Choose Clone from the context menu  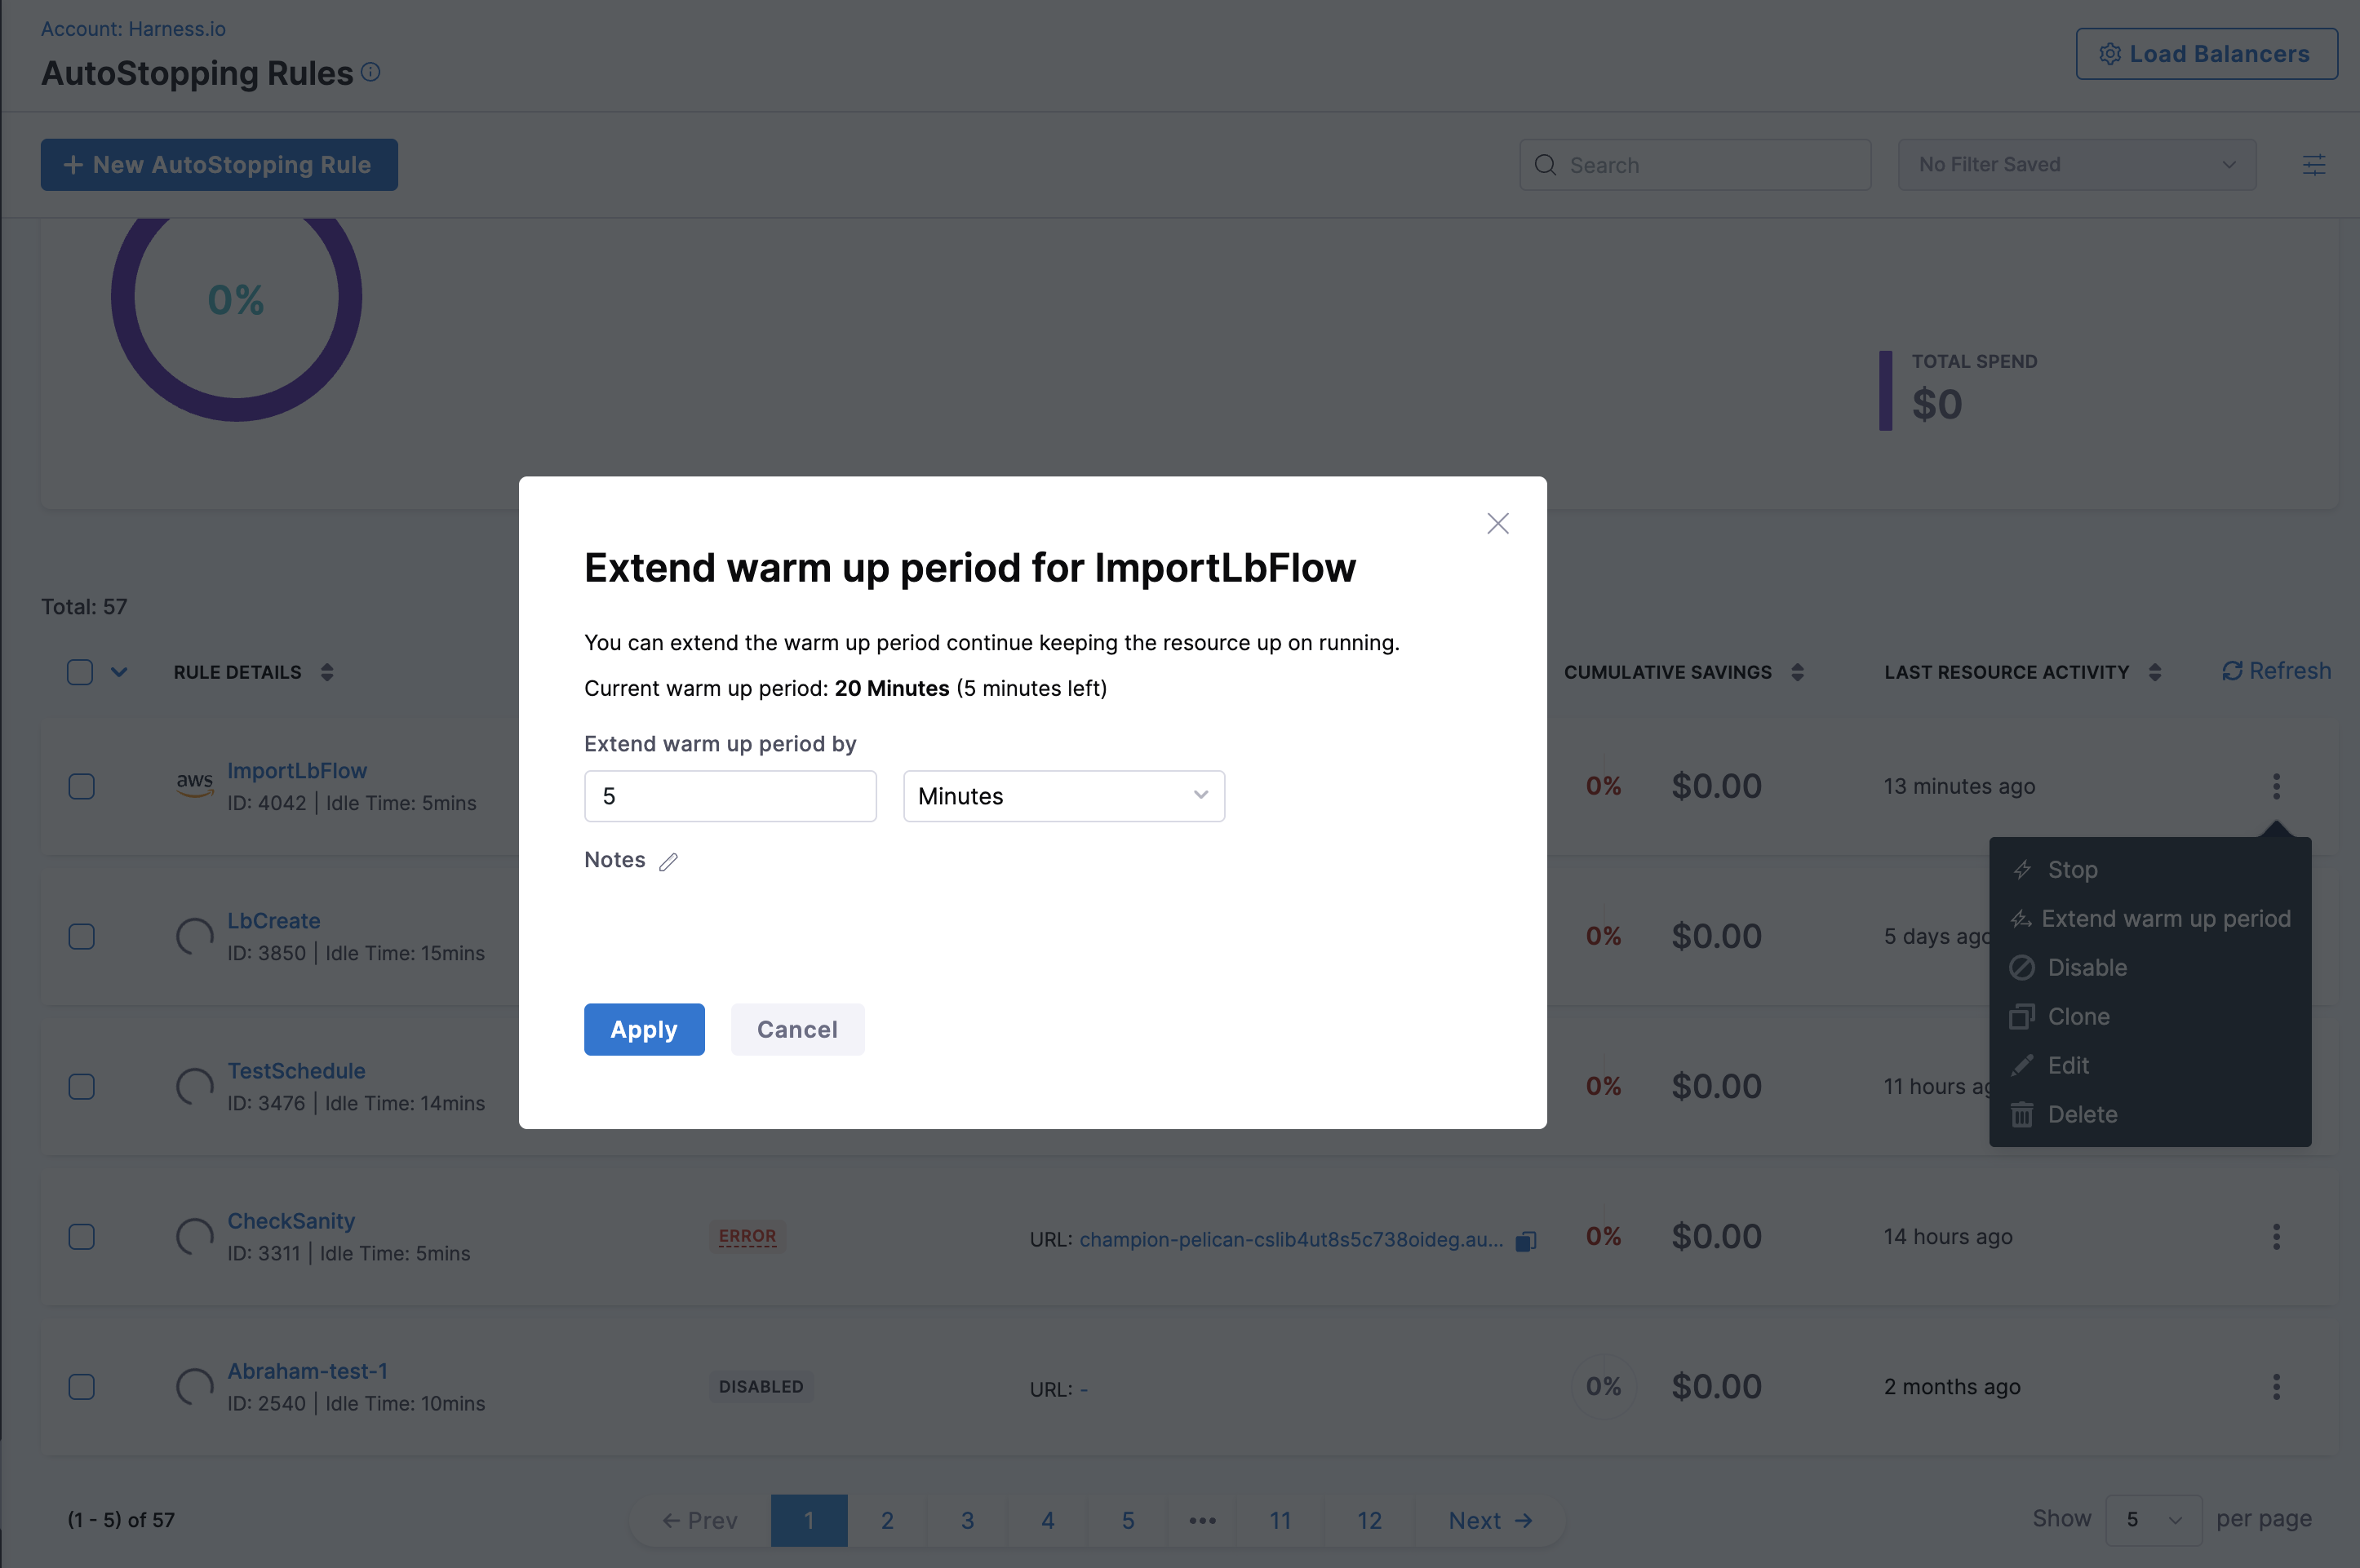click(x=2078, y=1017)
